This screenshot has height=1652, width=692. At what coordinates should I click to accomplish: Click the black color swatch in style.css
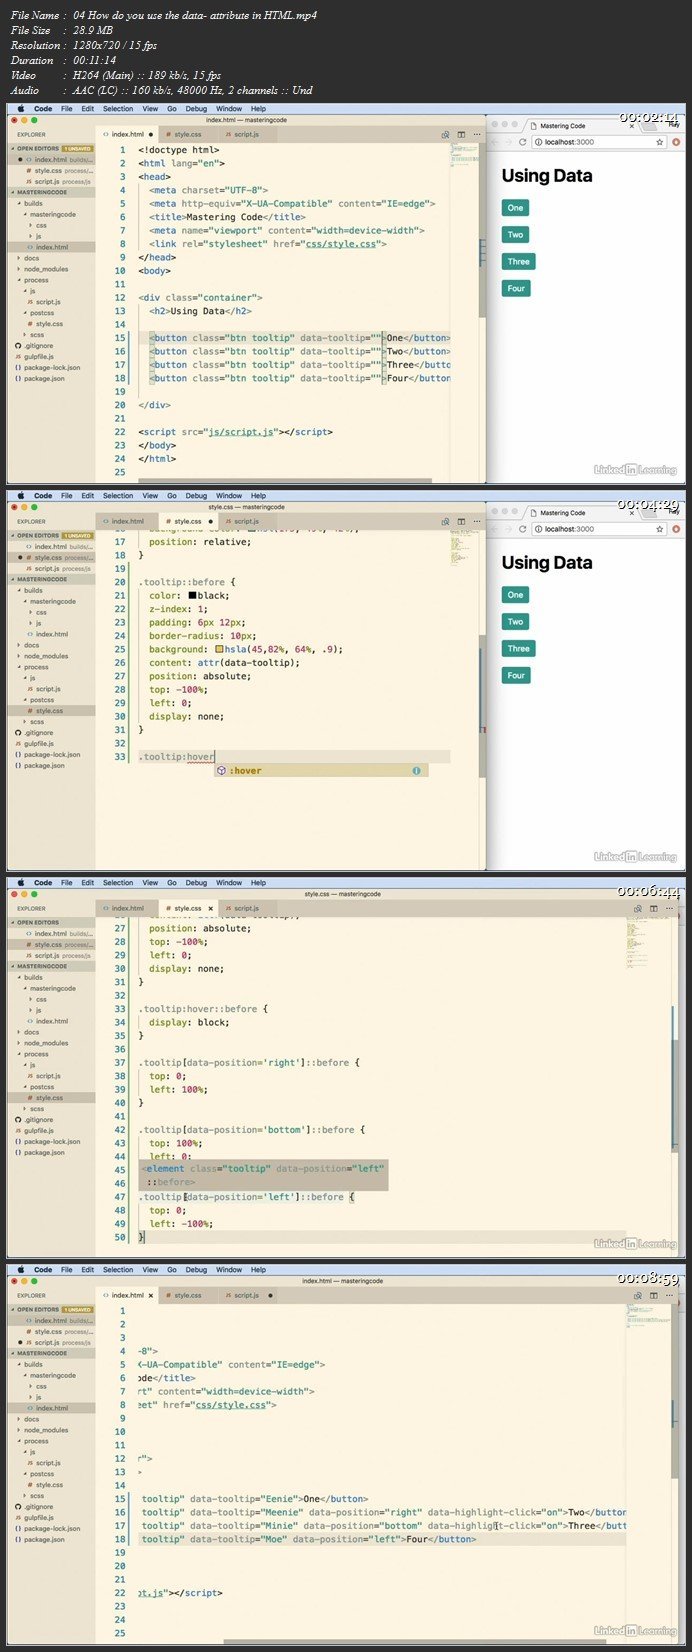tap(193, 595)
